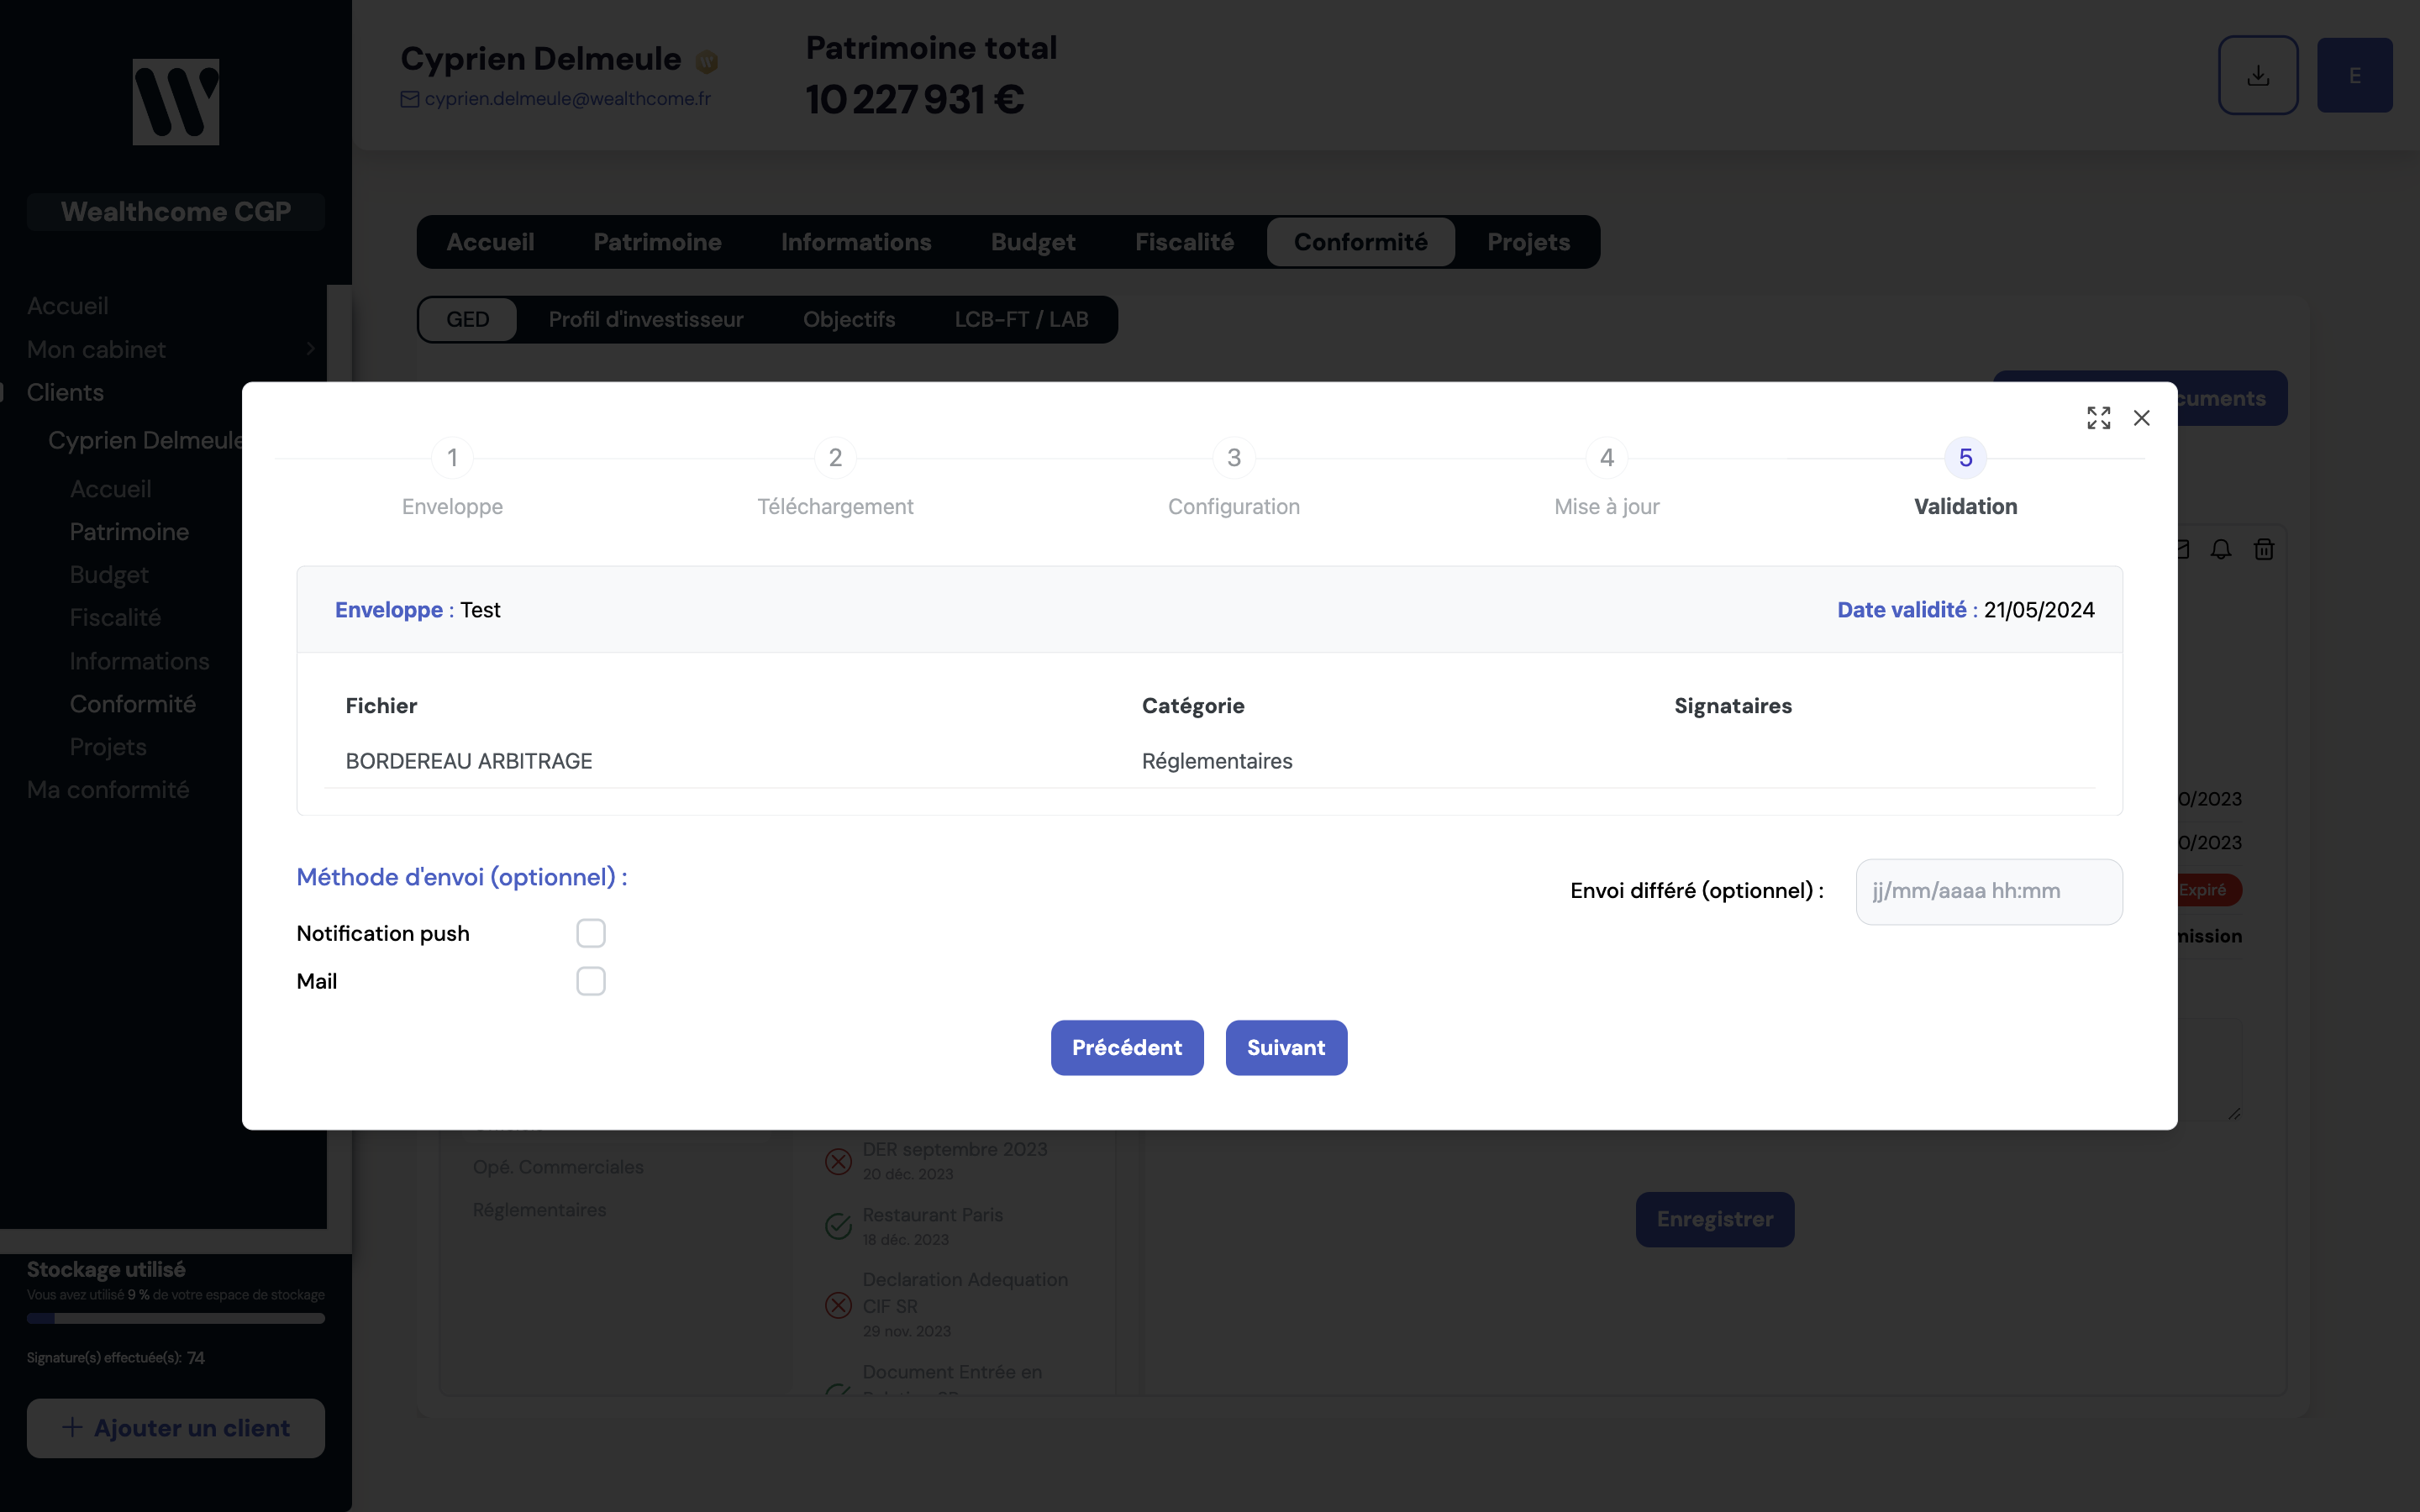Open Patrimoine under Cyprien Delmeule sidebar

129,532
